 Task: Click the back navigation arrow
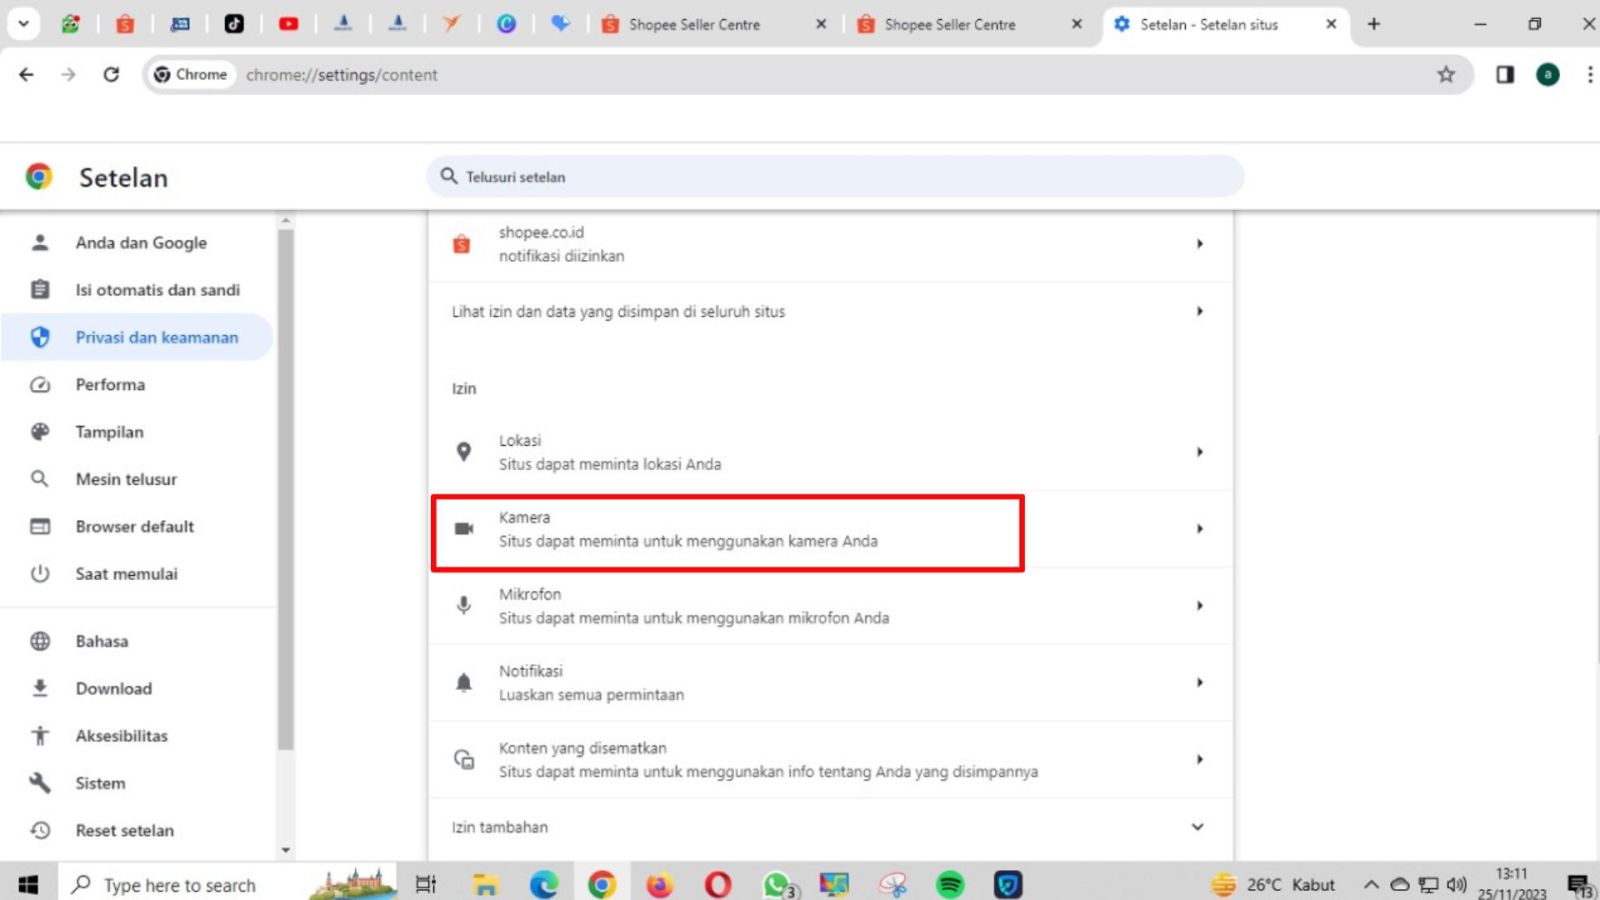[x=27, y=74]
